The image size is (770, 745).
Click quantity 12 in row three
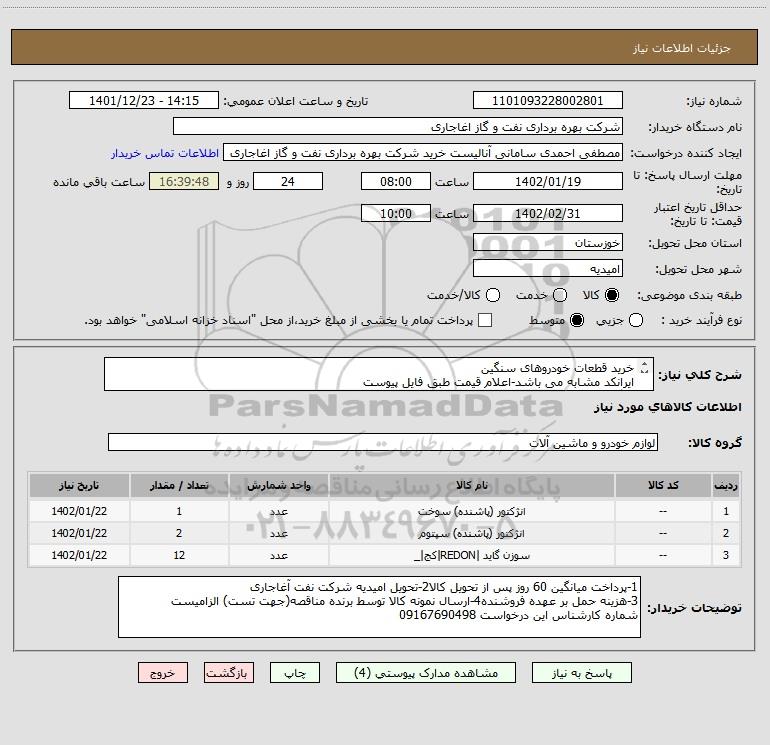tap(179, 555)
